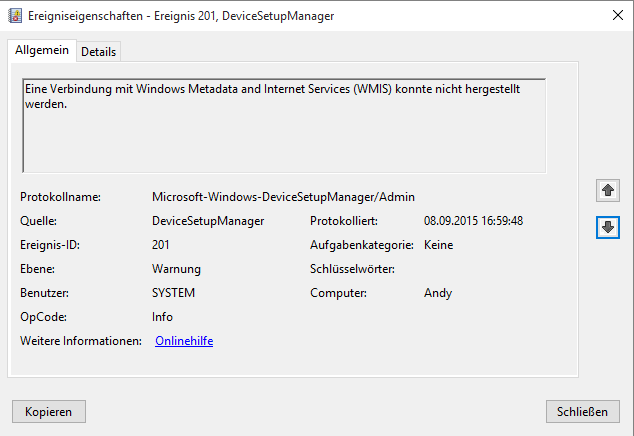634x436 pixels.
Task: Click the Protokollname value Microsoft-Windows-DeviceSetupManager/Admin
Action: pos(283,197)
